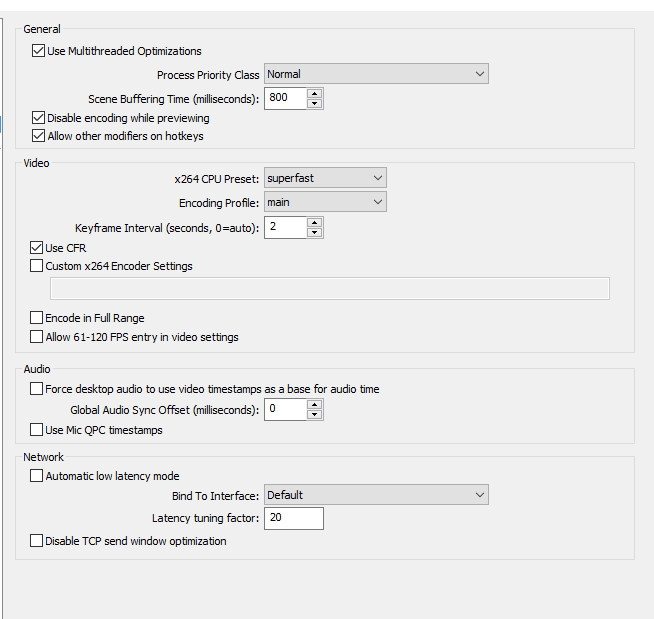Image resolution: width=654 pixels, height=619 pixels.
Task: Open the x264 CPU Preset dropdown
Action: (325, 178)
